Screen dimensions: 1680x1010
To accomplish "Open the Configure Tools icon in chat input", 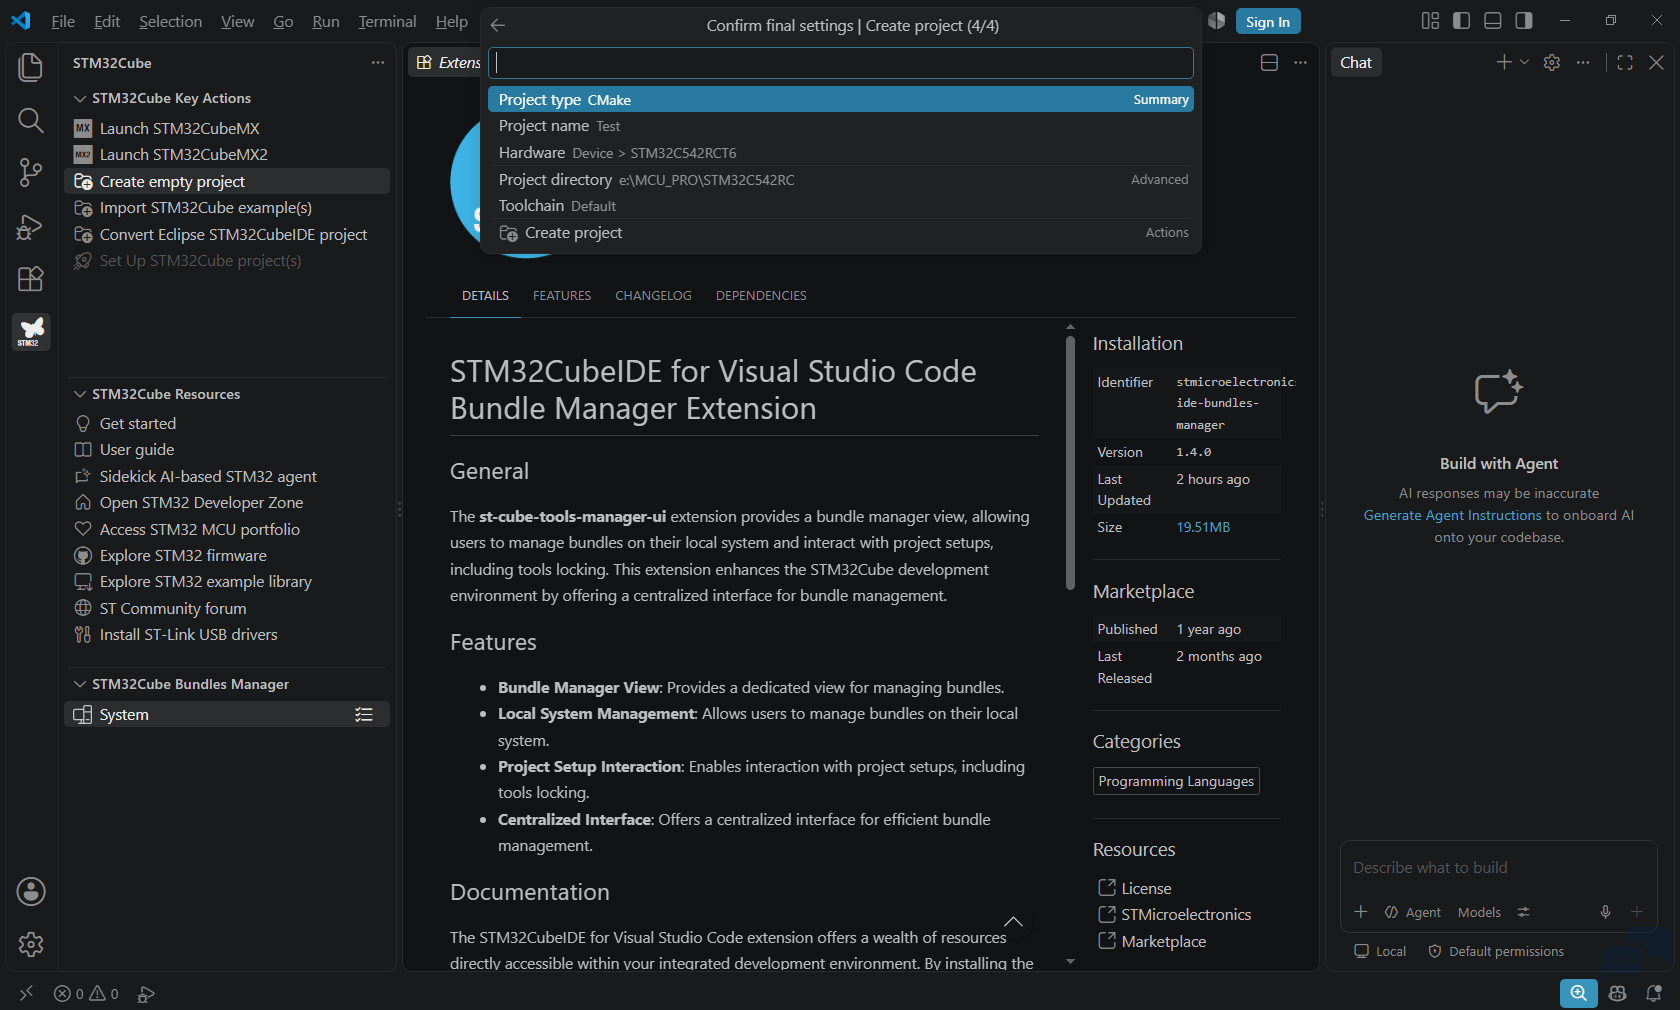I will click(x=1523, y=912).
